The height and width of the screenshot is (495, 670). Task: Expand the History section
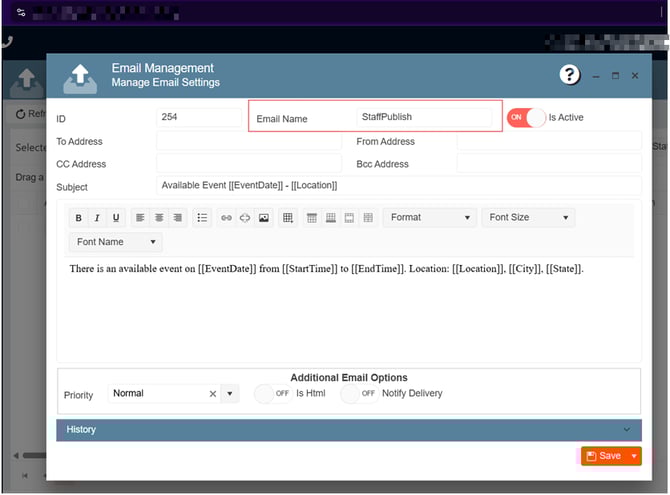(348, 430)
